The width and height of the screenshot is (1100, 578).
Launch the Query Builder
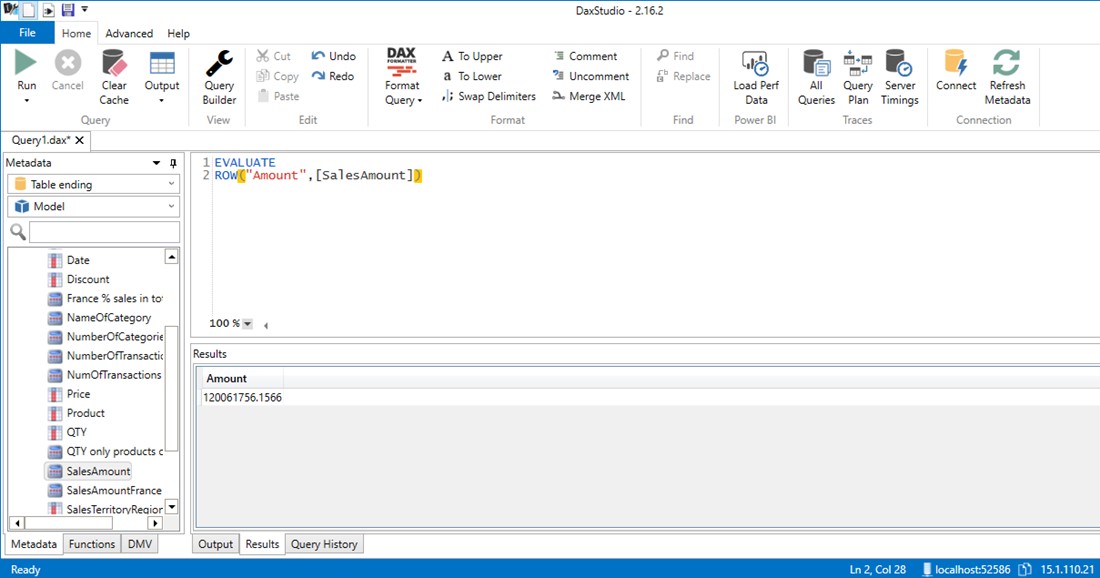tap(219, 77)
